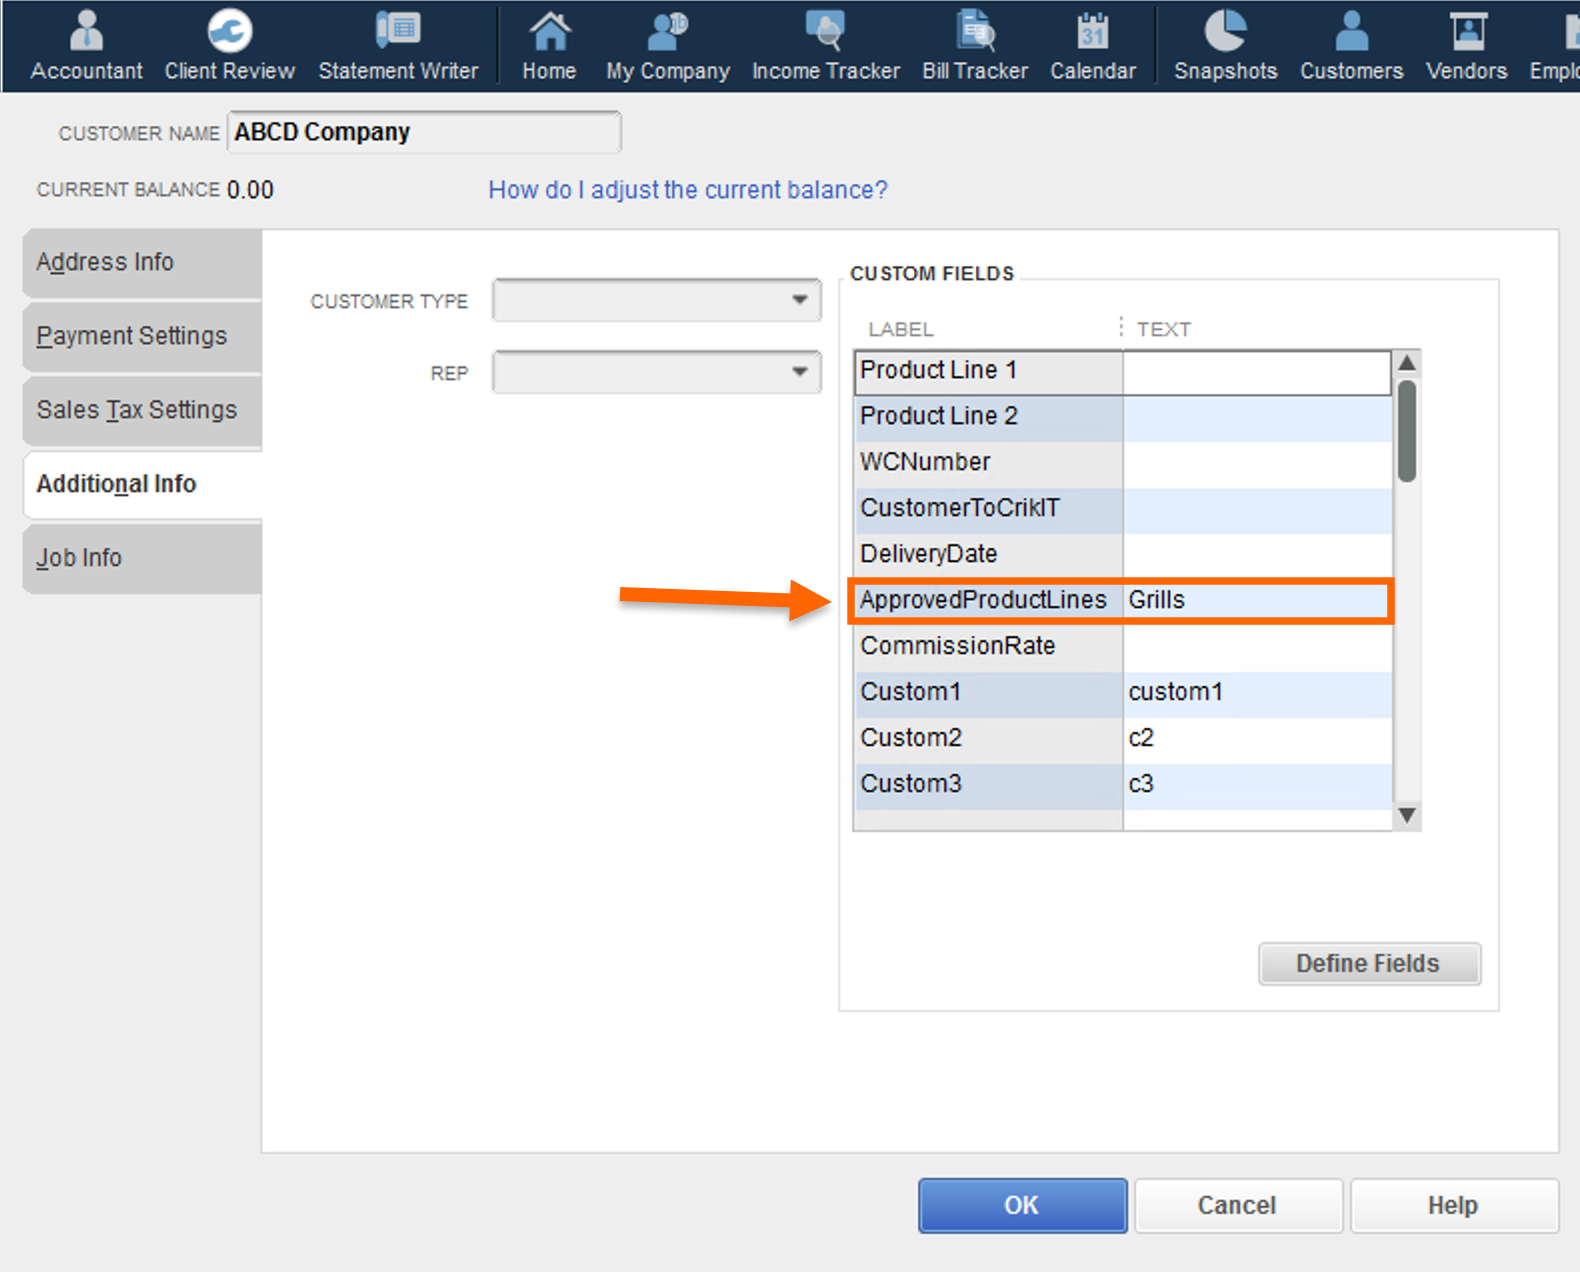Open 'How do I adjust the current balance?' link

687,190
